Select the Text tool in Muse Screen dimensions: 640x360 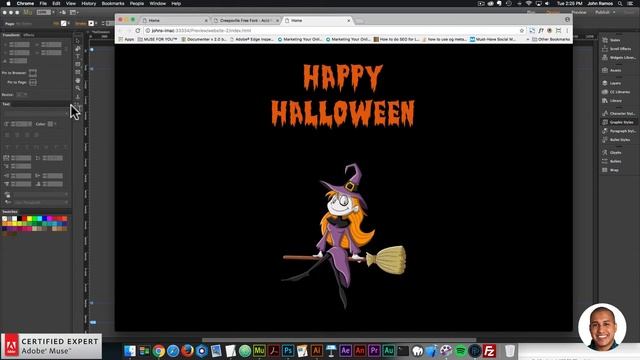point(78,56)
